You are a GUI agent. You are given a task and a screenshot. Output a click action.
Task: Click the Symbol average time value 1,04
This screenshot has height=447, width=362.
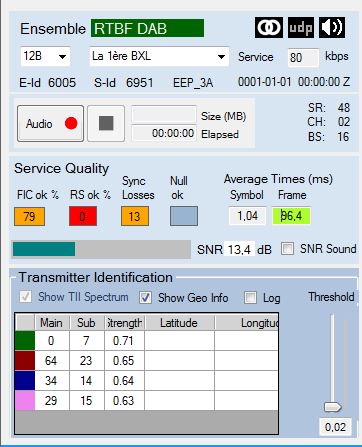click(247, 216)
